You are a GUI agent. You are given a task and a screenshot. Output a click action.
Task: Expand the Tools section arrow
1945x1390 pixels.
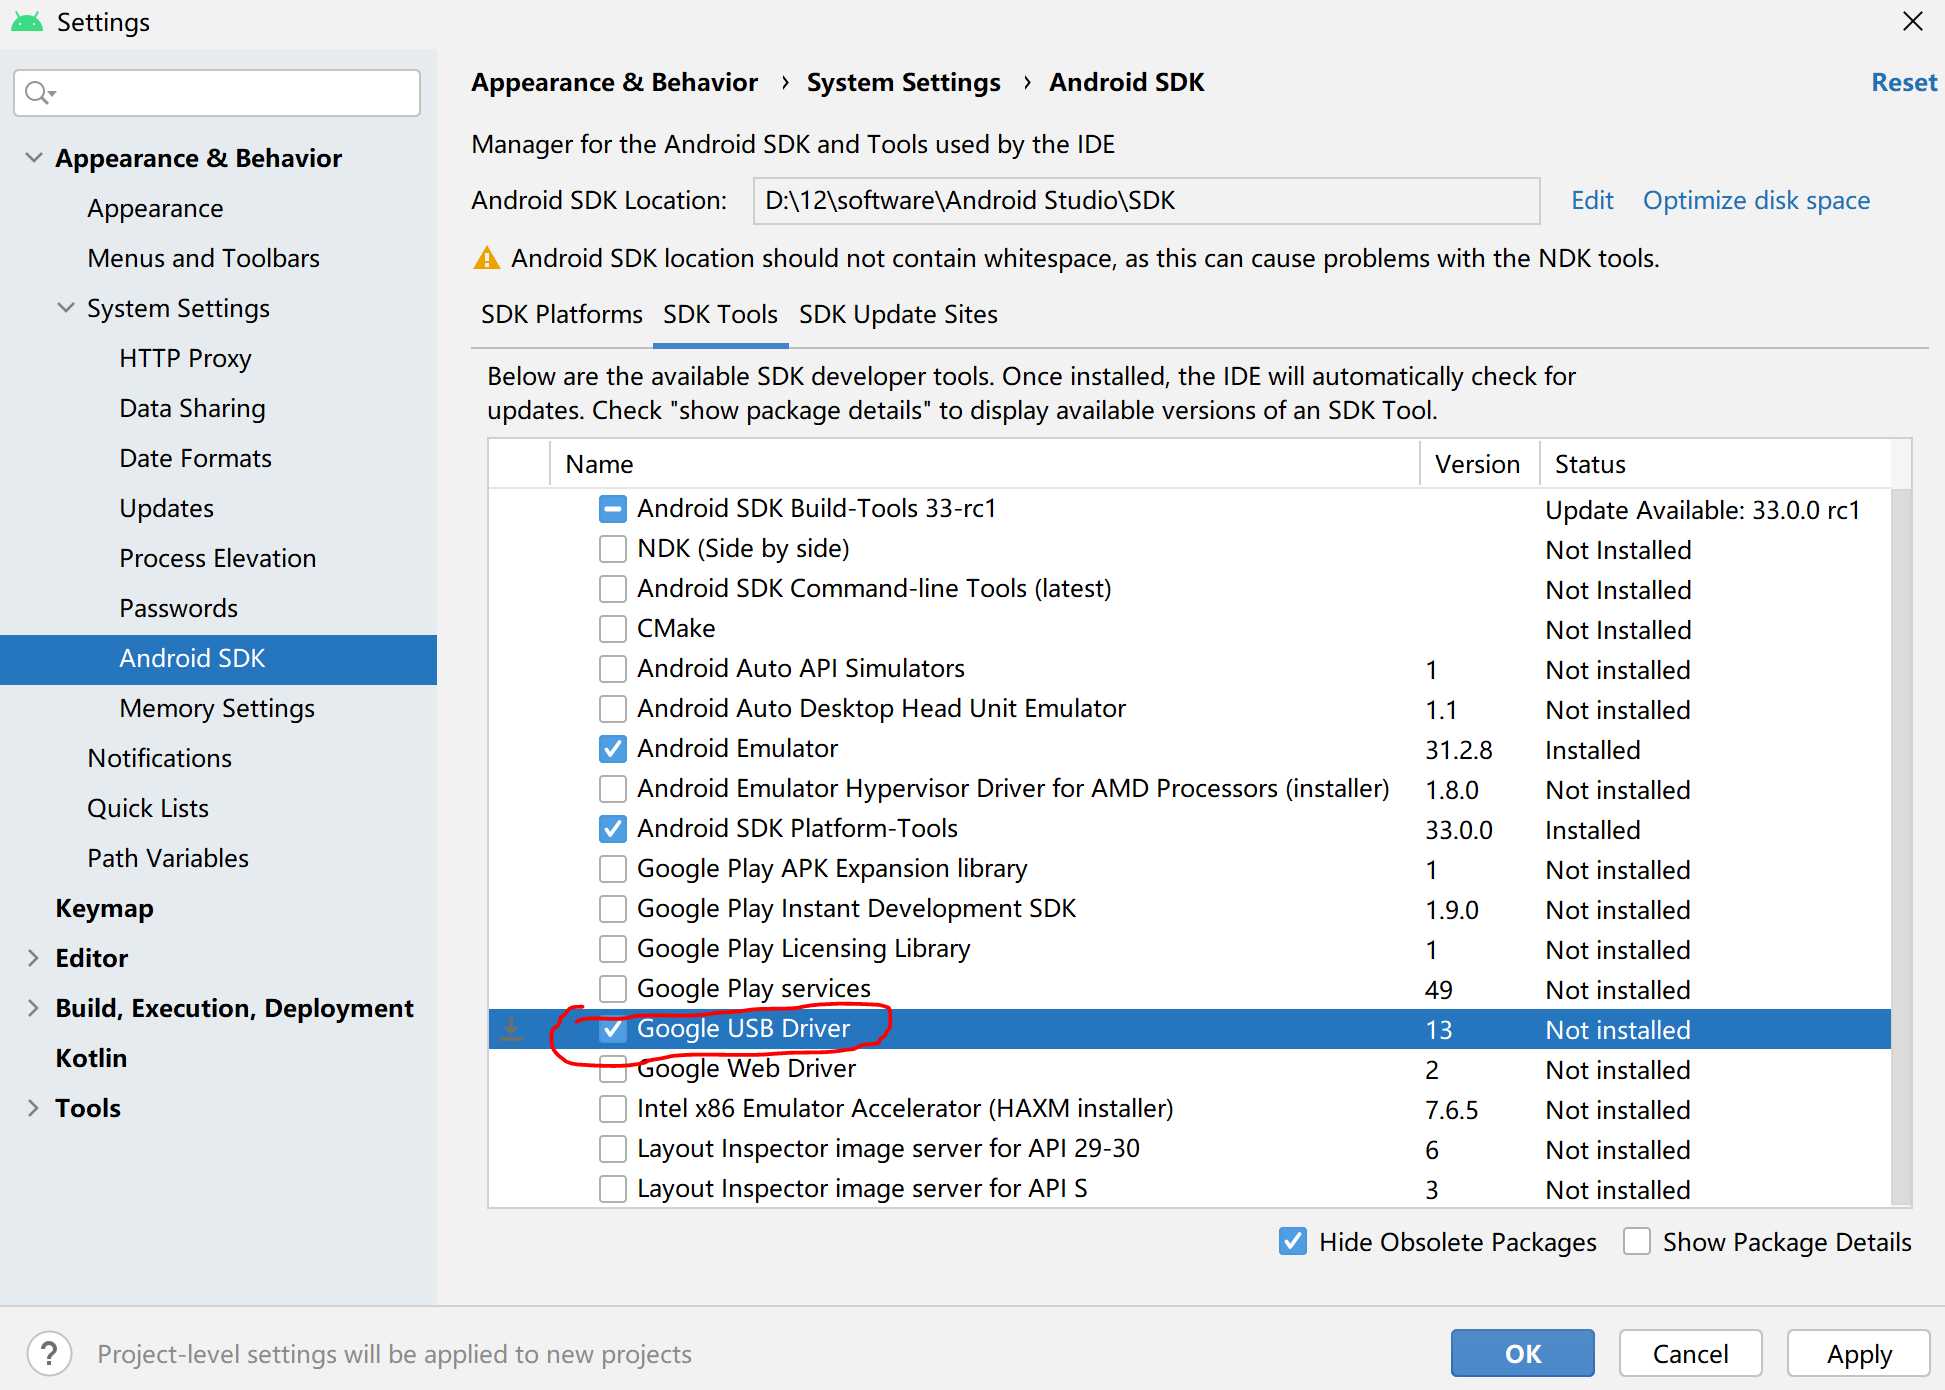click(x=34, y=1108)
